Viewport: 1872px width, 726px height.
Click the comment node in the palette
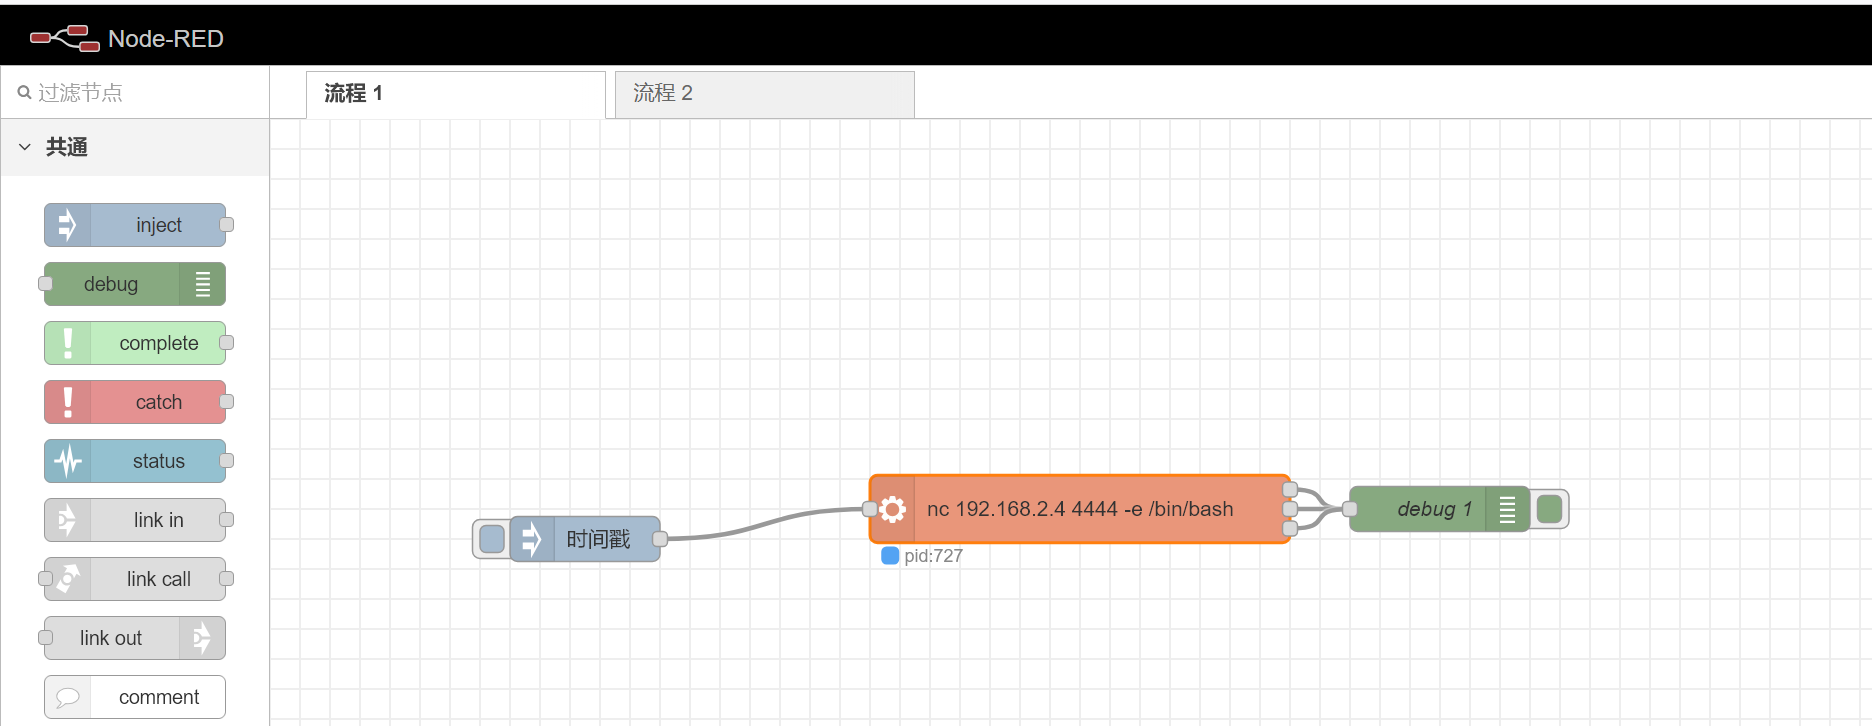[x=135, y=697]
